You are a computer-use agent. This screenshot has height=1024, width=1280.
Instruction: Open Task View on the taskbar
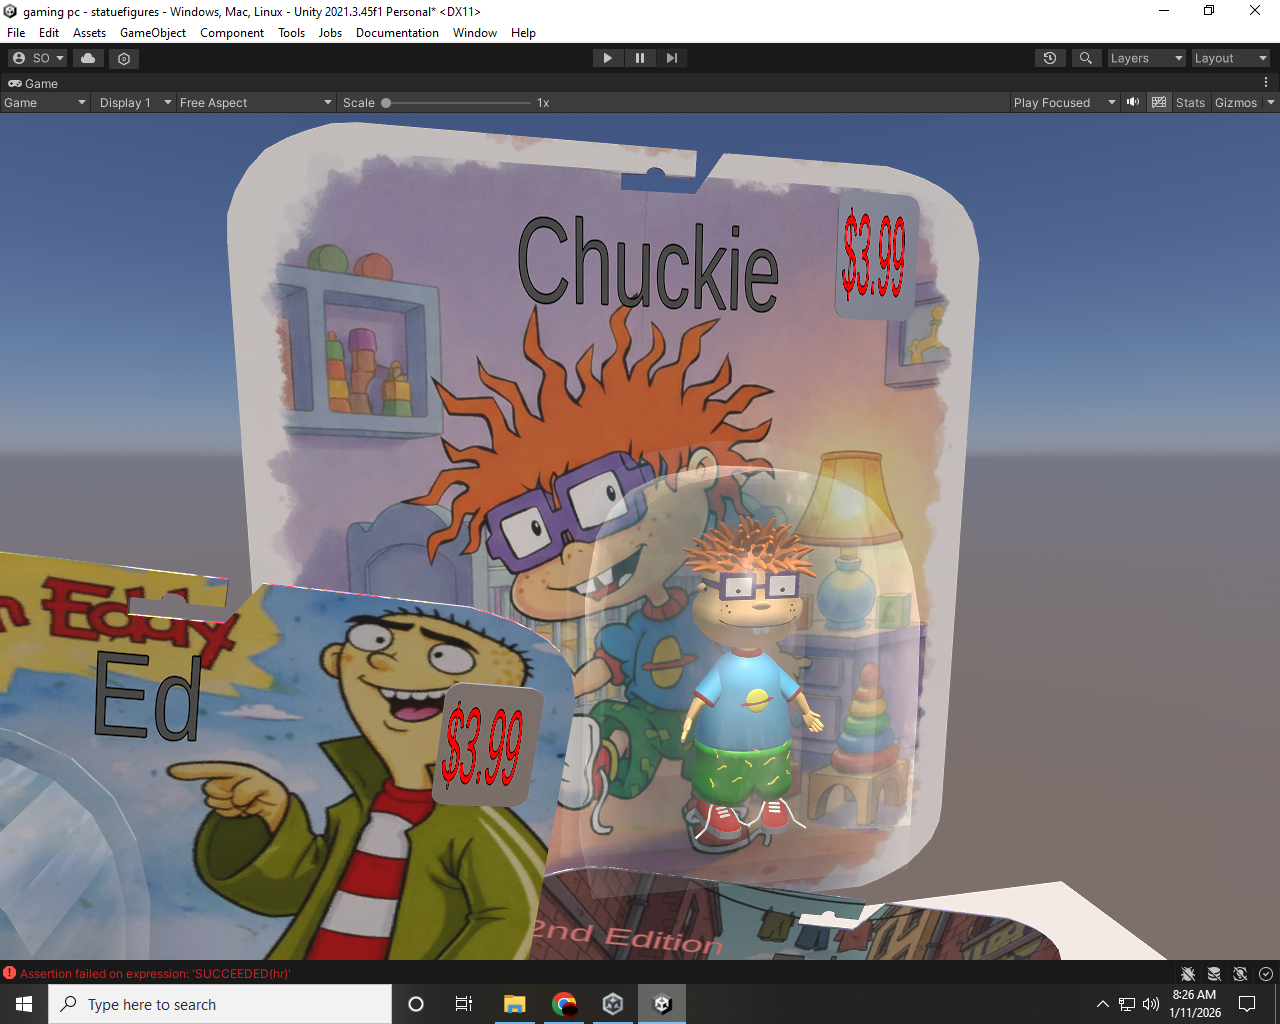tap(464, 1004)
